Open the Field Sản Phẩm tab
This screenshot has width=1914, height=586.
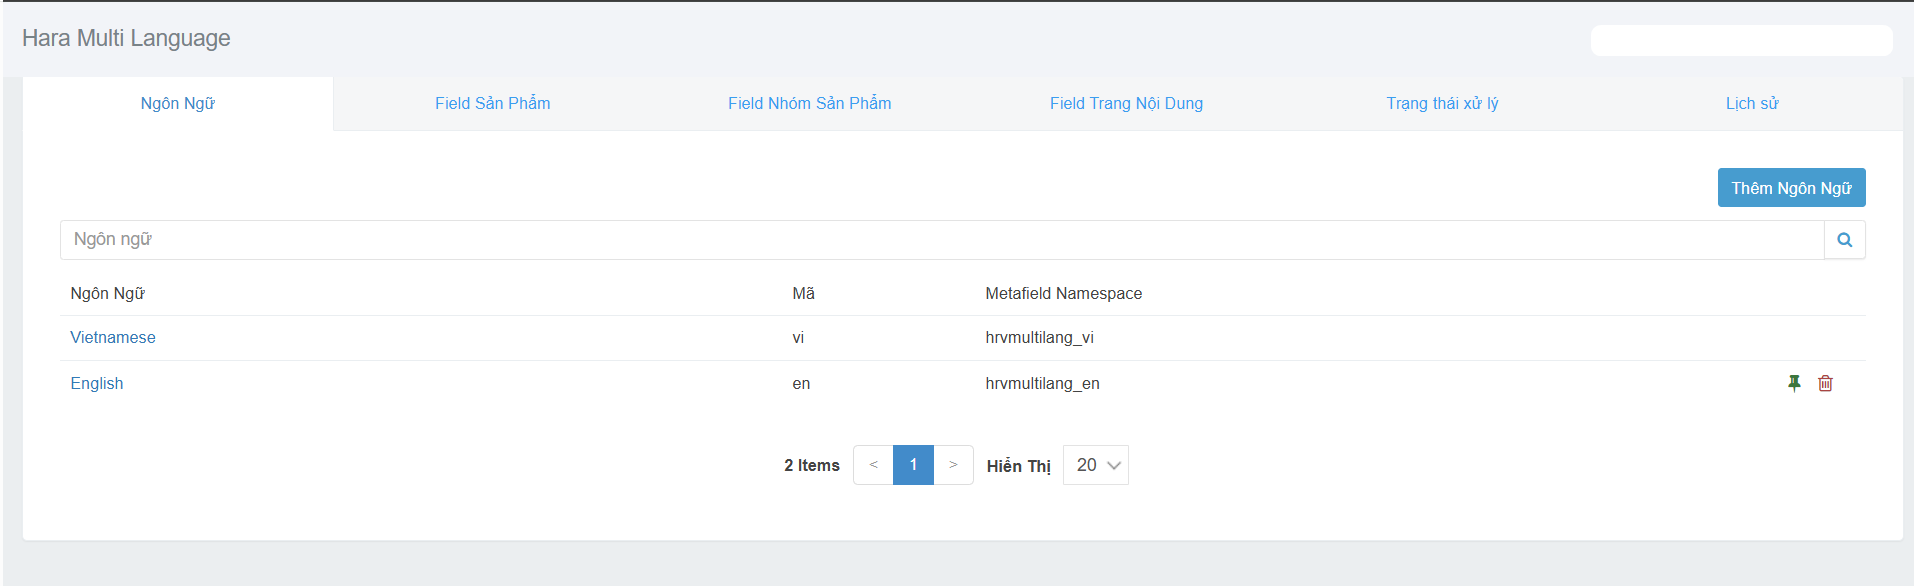click(x=493, y=104)
